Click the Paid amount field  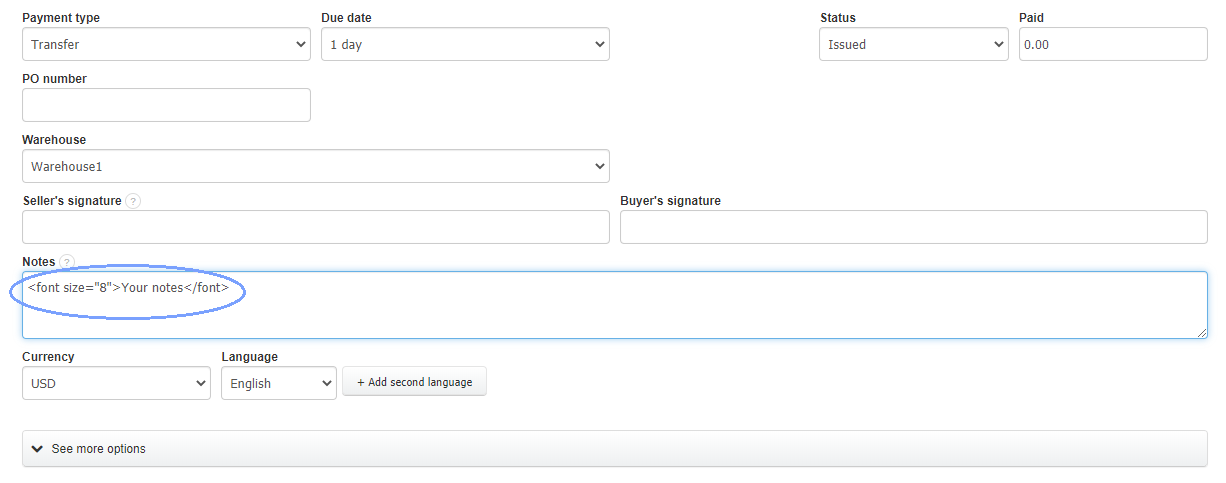1112,44
